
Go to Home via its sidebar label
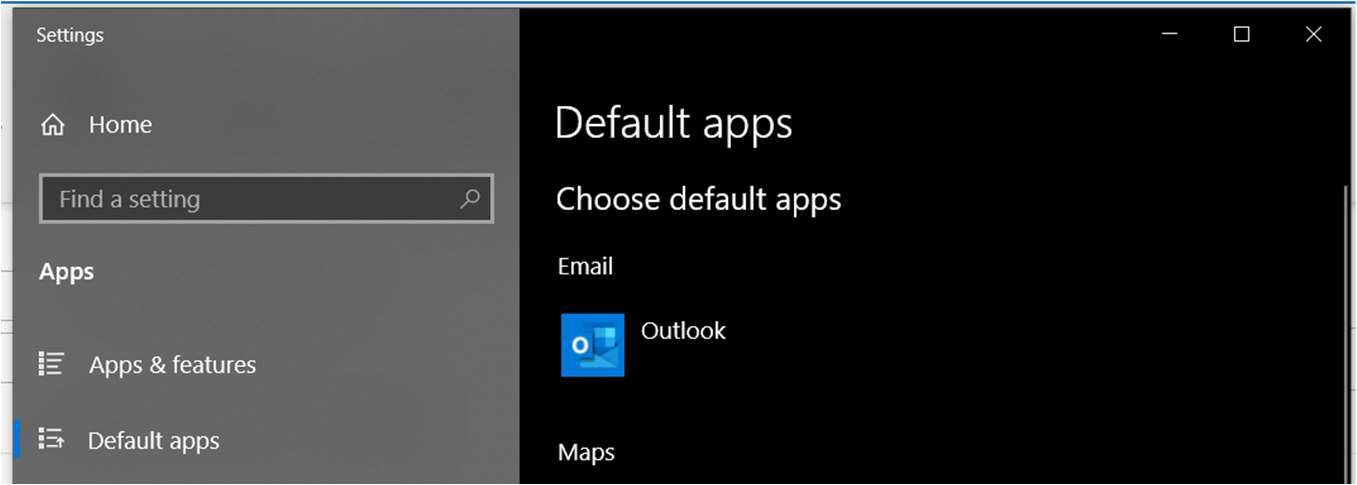(x=120, y=125)
